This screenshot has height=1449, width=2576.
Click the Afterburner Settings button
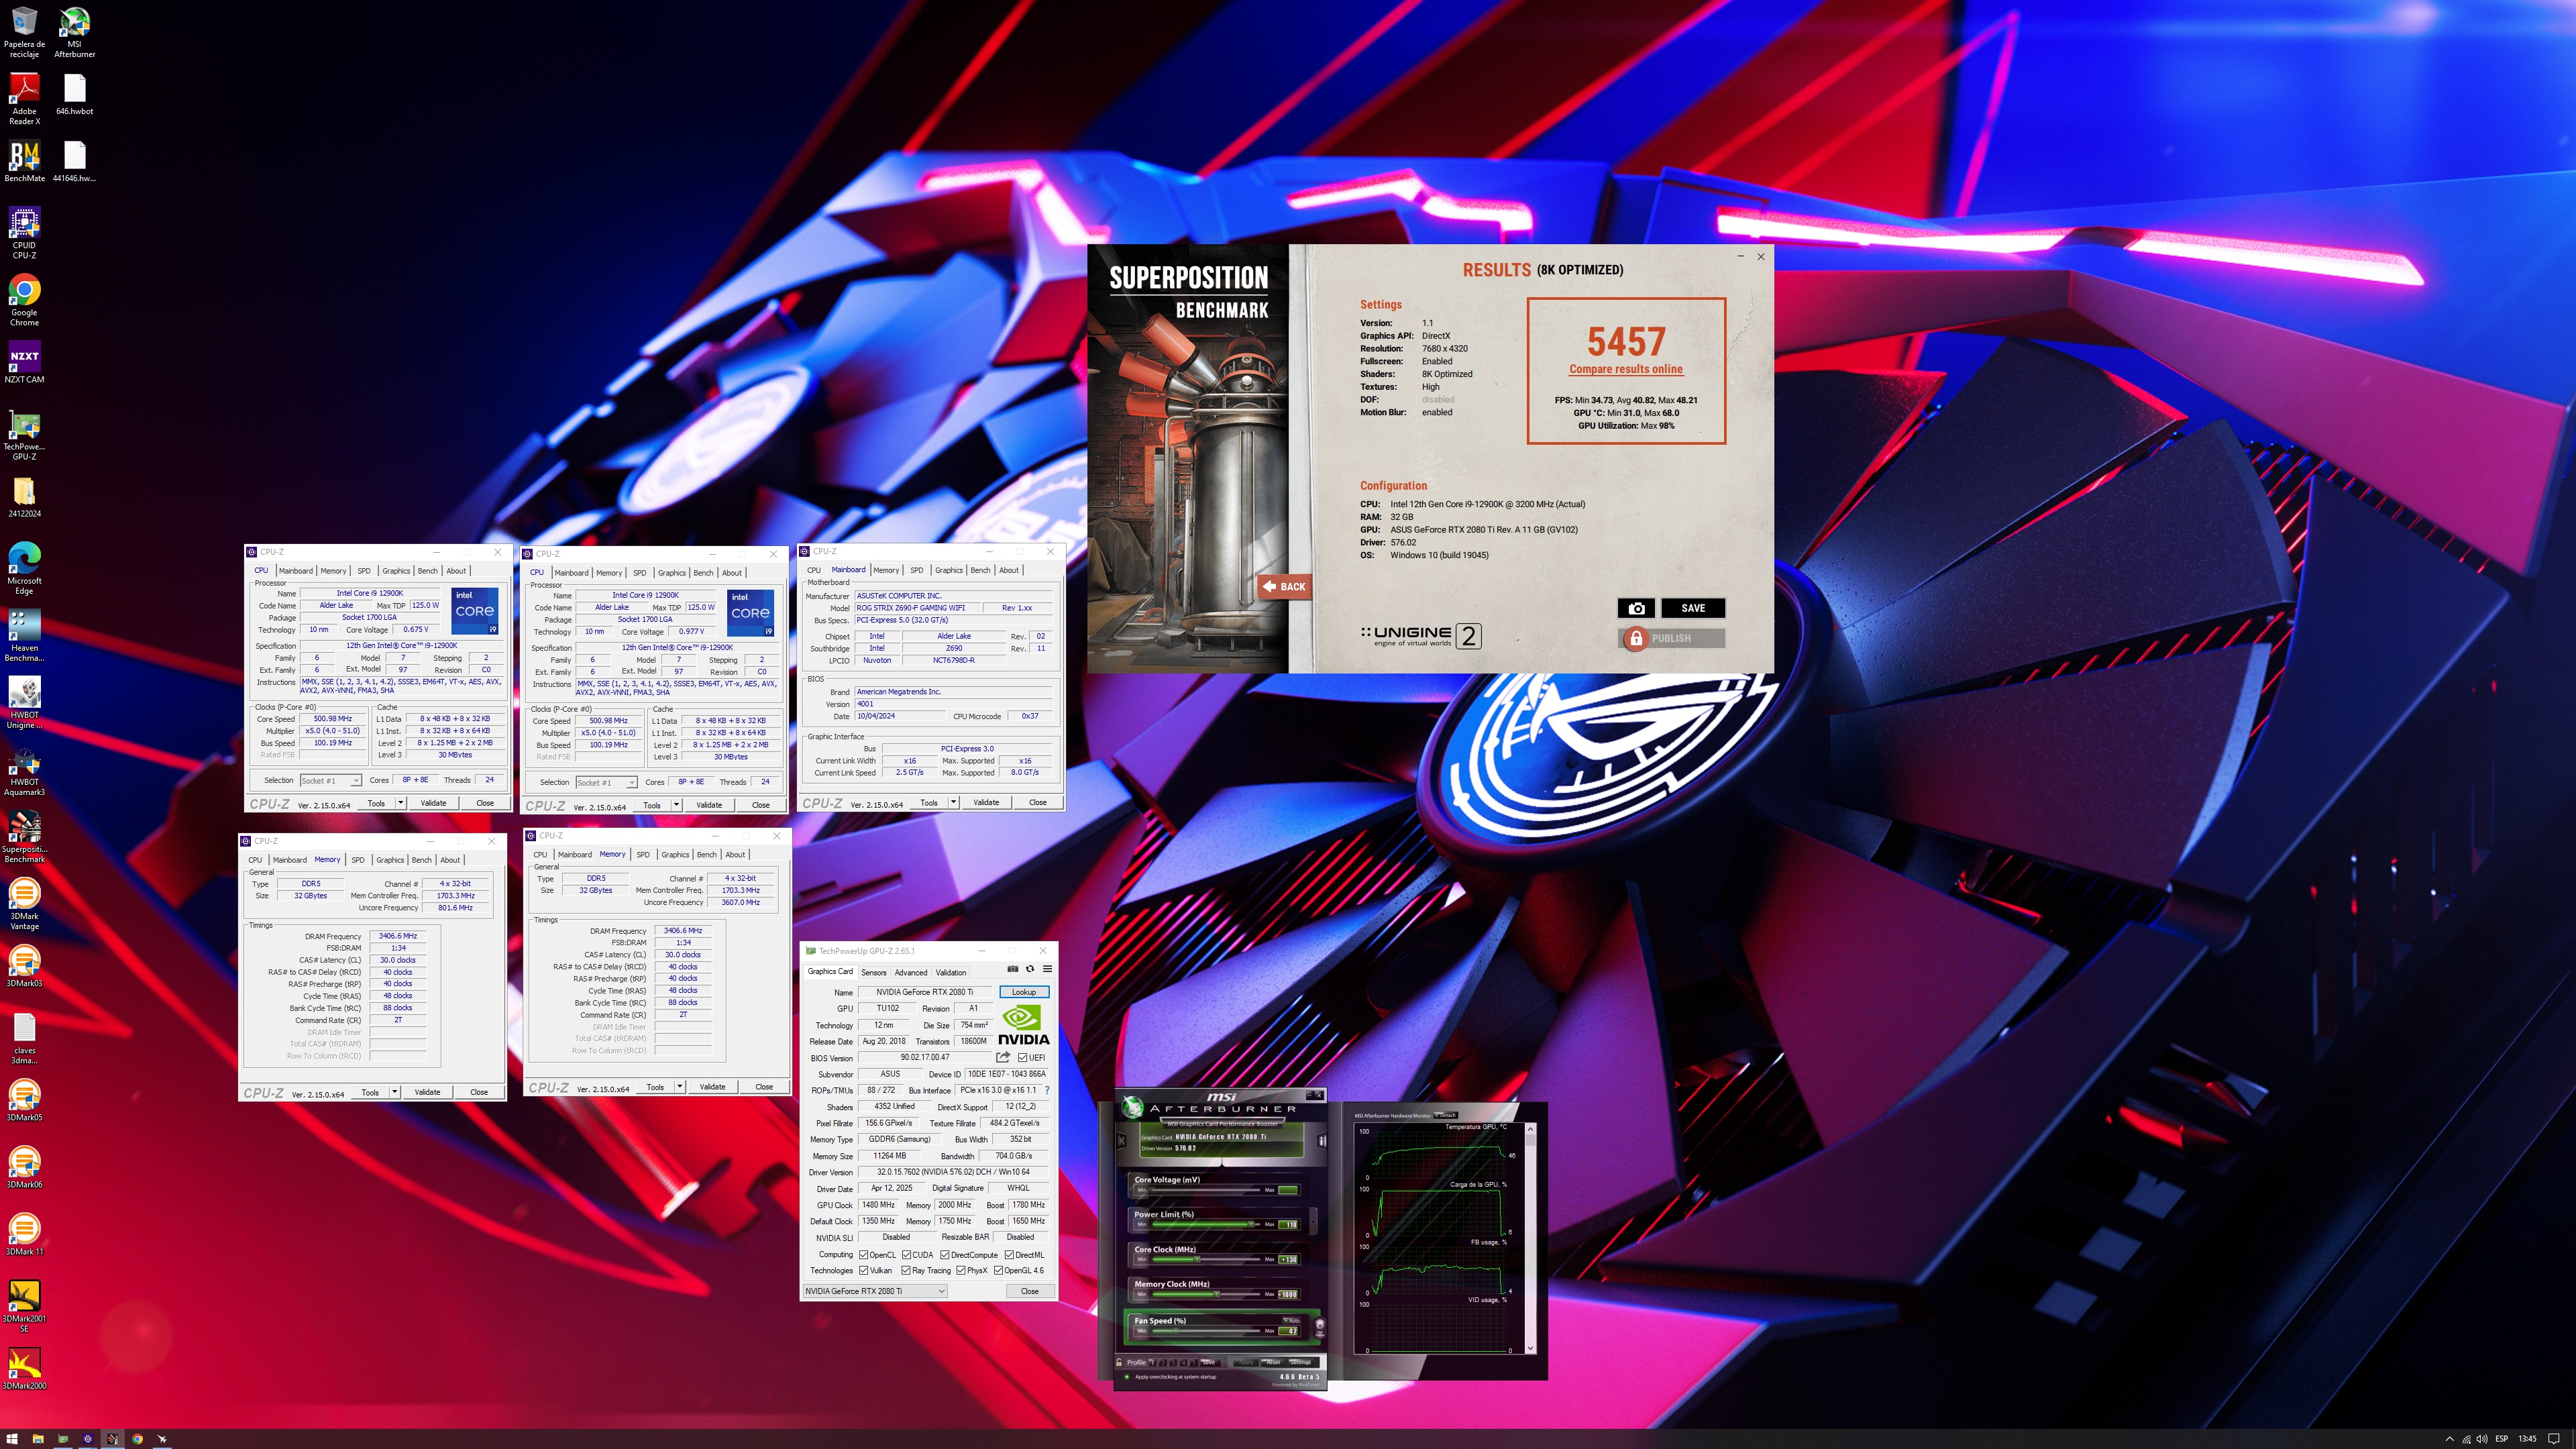[x=1301, y=1363]
